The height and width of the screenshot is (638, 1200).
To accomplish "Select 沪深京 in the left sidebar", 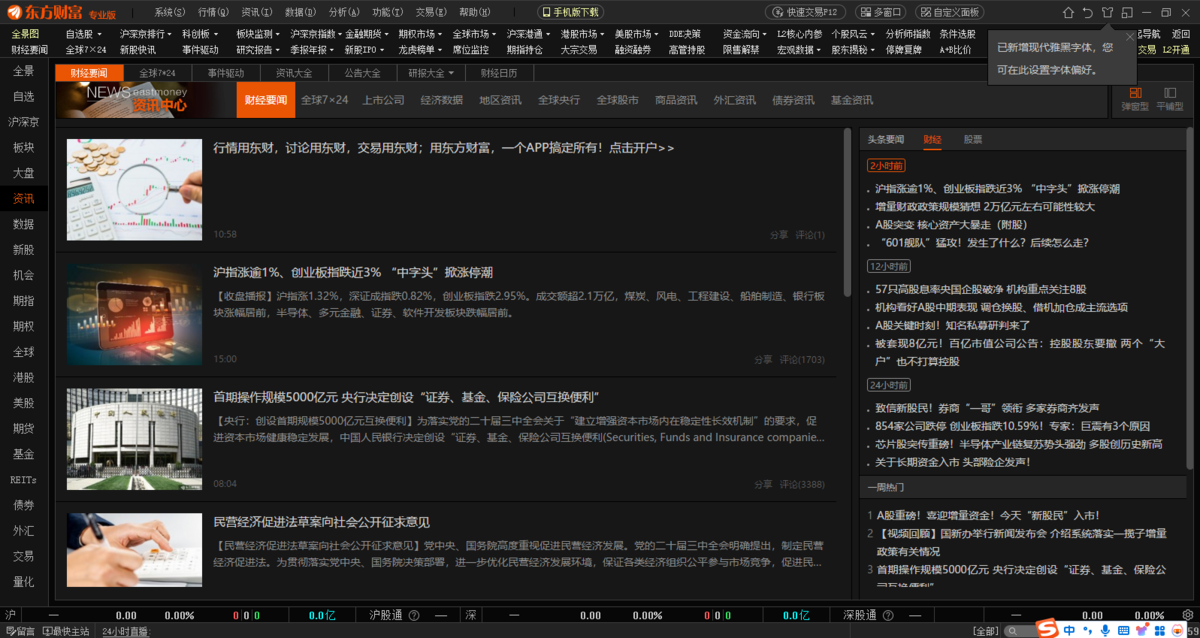I will tap(23, 122).
